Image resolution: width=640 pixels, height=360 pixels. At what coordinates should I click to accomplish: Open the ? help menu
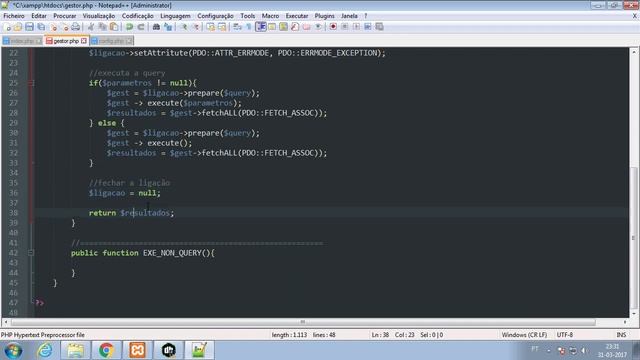pyautogui.click(x=366, y=16)
